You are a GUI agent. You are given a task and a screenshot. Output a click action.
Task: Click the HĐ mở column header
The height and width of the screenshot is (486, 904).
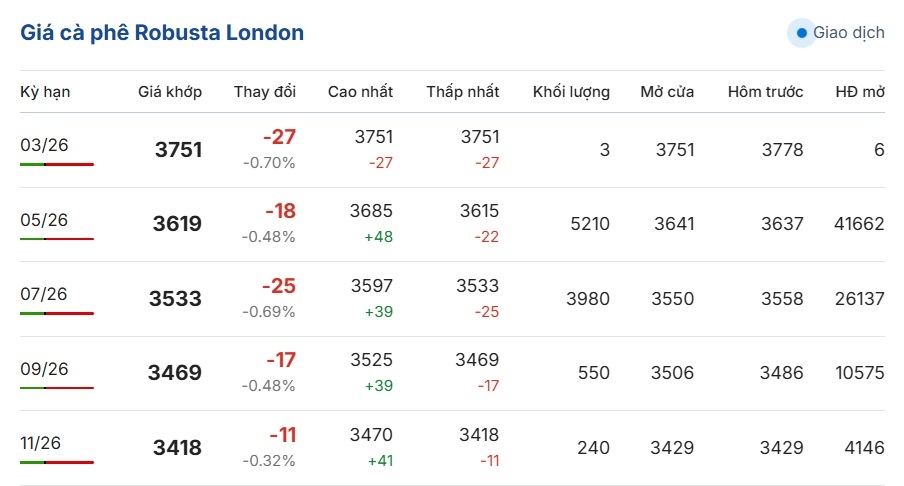point(860,92)
